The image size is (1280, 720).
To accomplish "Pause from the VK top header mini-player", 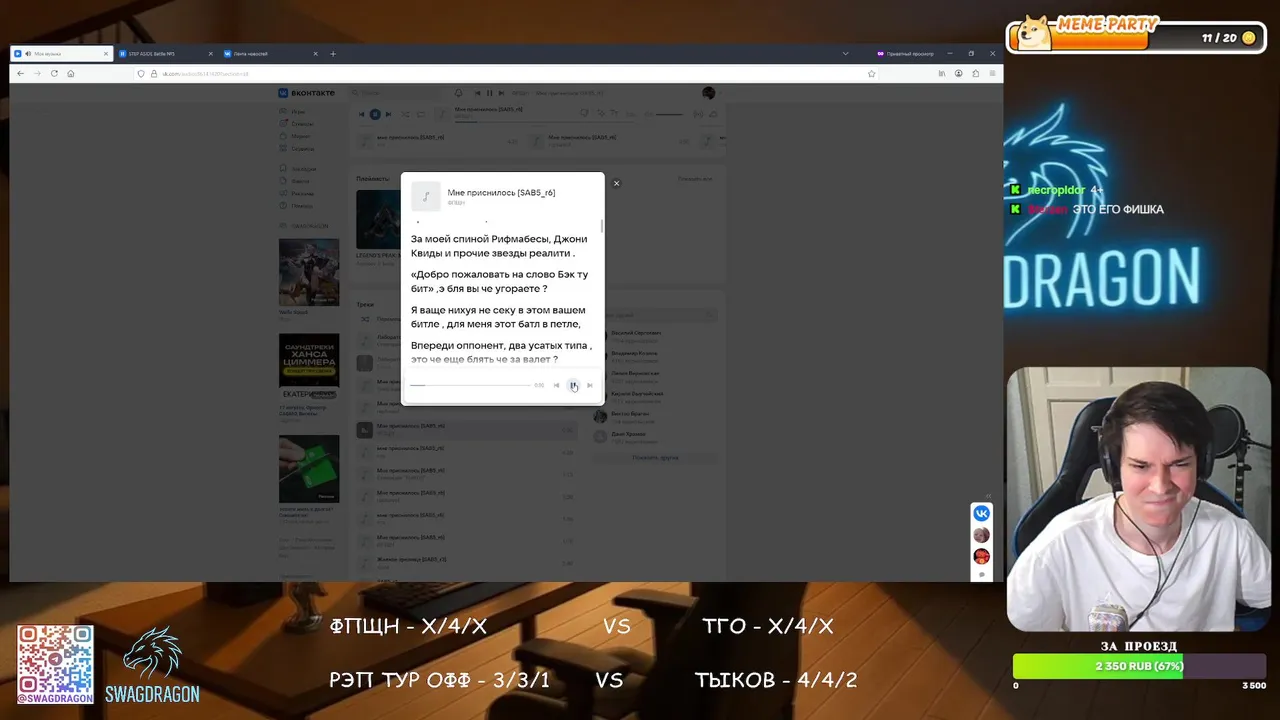I will point(489,93).
